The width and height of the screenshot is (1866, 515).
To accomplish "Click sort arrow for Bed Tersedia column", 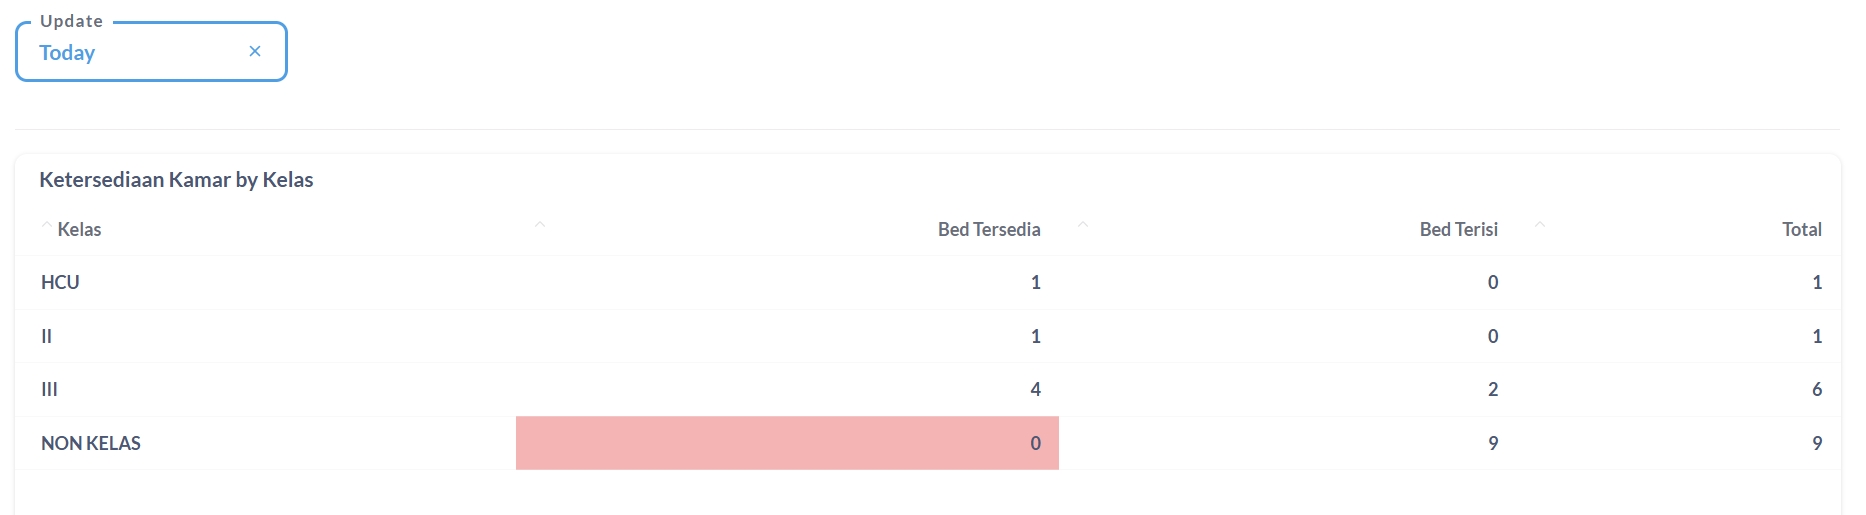I will [540, 225].
